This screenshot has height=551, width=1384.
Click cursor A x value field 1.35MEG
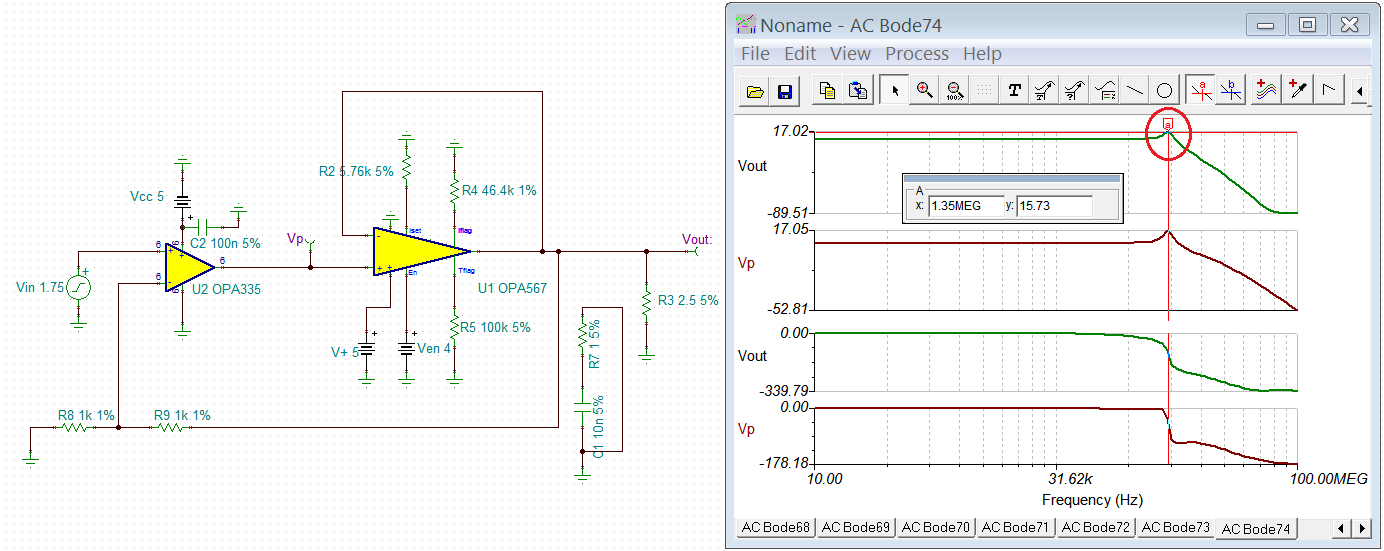(x=965, y=206)
